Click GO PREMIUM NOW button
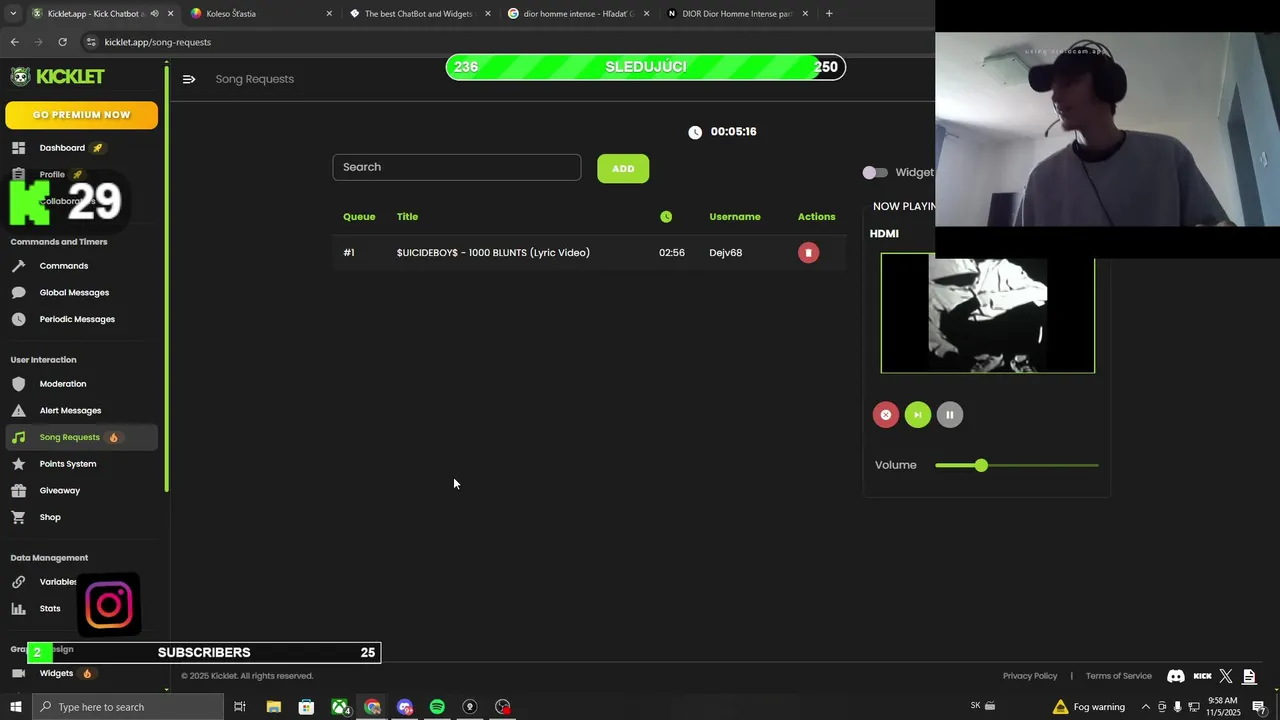Viewport: 1280px width, 720px height. point(82,115)
